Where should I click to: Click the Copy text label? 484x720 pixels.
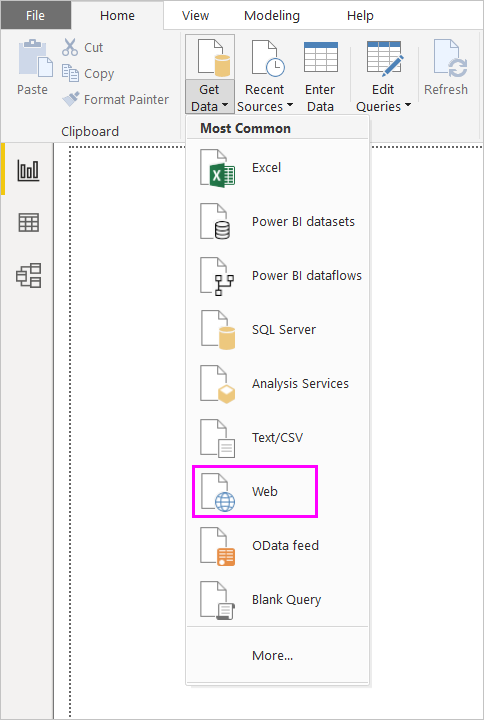(x=99, y=73)
